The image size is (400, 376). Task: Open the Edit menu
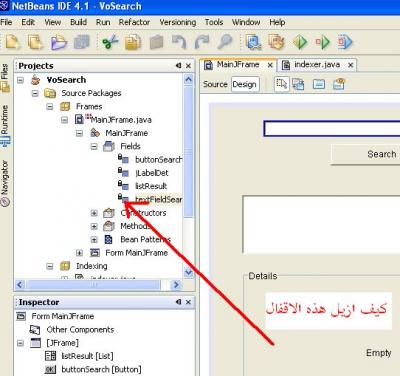(x=28, y=22)
